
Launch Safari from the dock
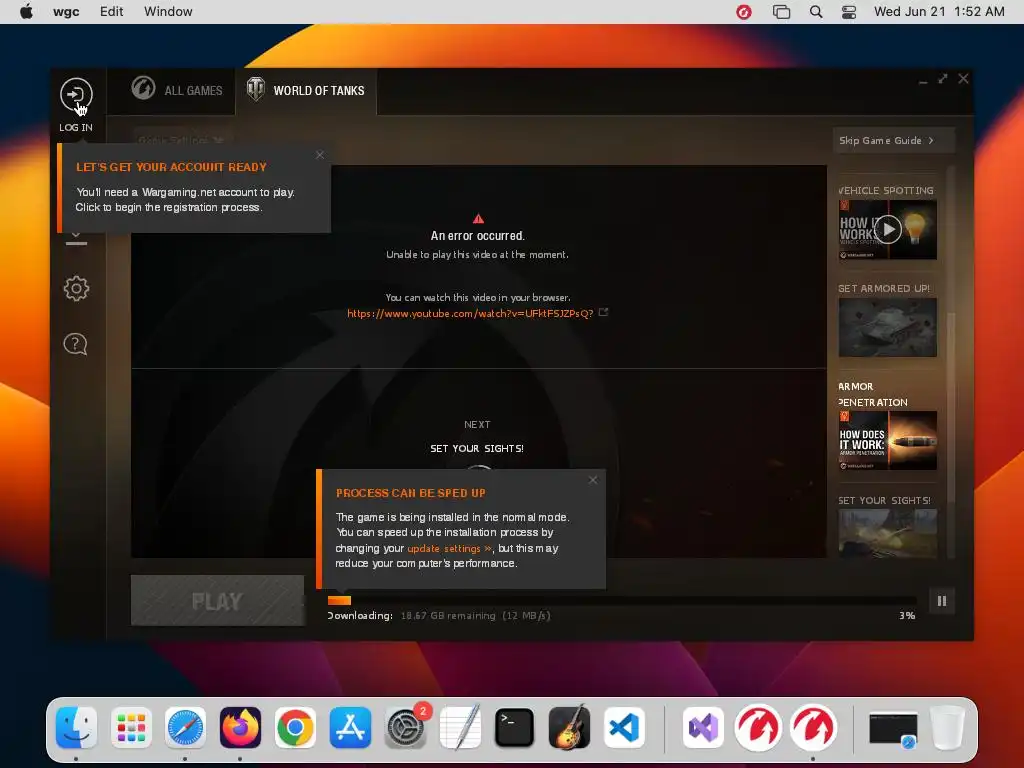(185, 727)
